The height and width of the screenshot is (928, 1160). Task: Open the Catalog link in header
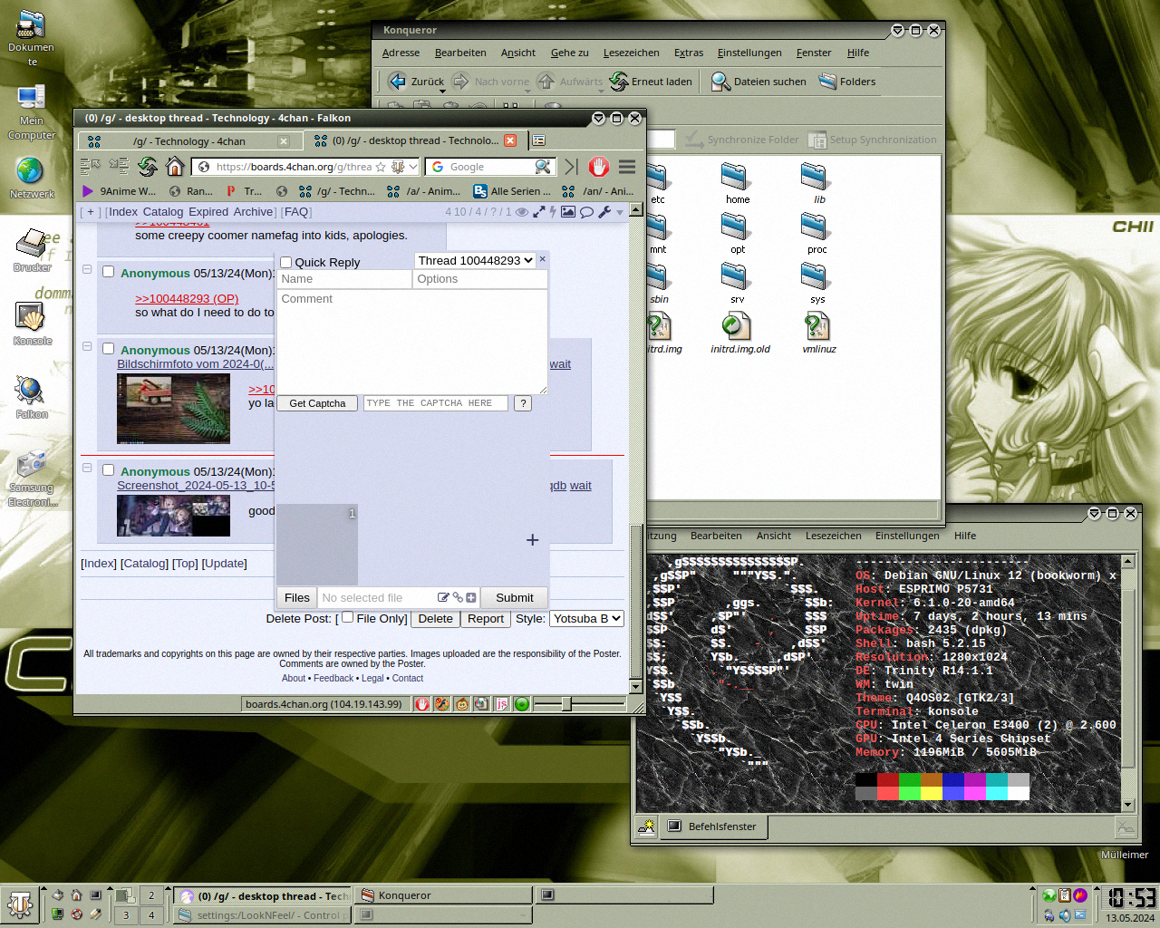(x=163, y=212)
